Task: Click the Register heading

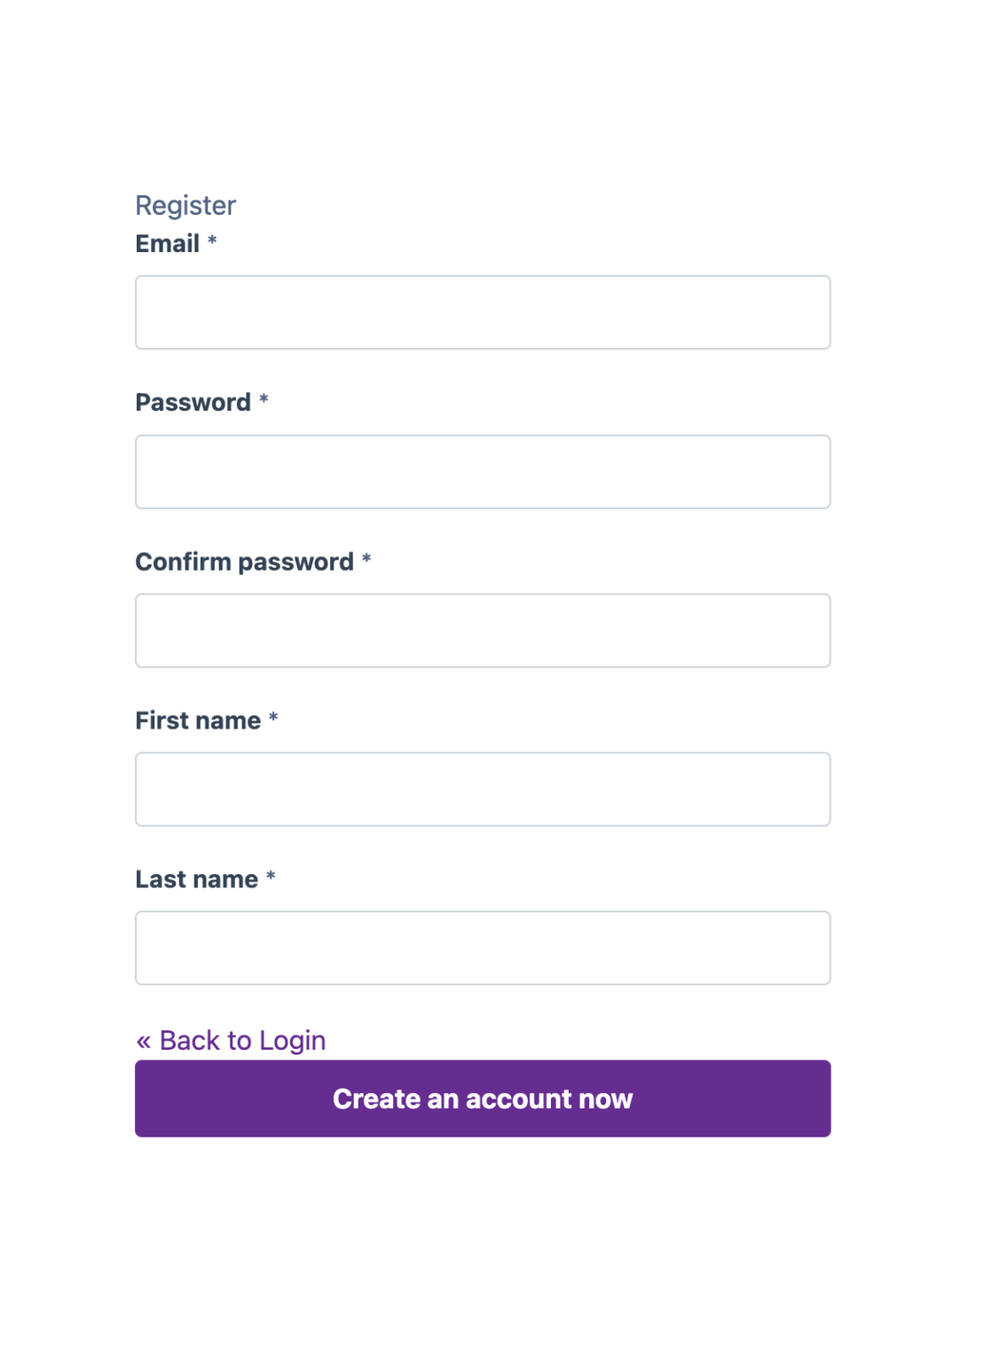Action: click(x=185, y=205)
